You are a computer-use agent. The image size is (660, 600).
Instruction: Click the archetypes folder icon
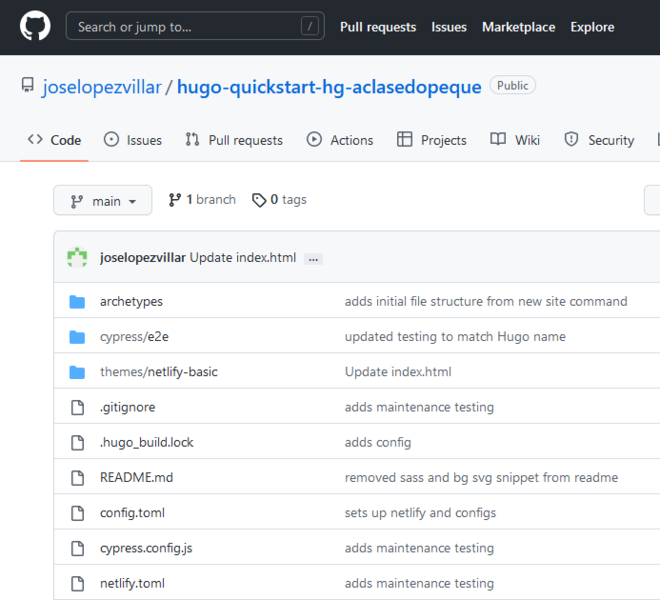click(x=77, y=301)
